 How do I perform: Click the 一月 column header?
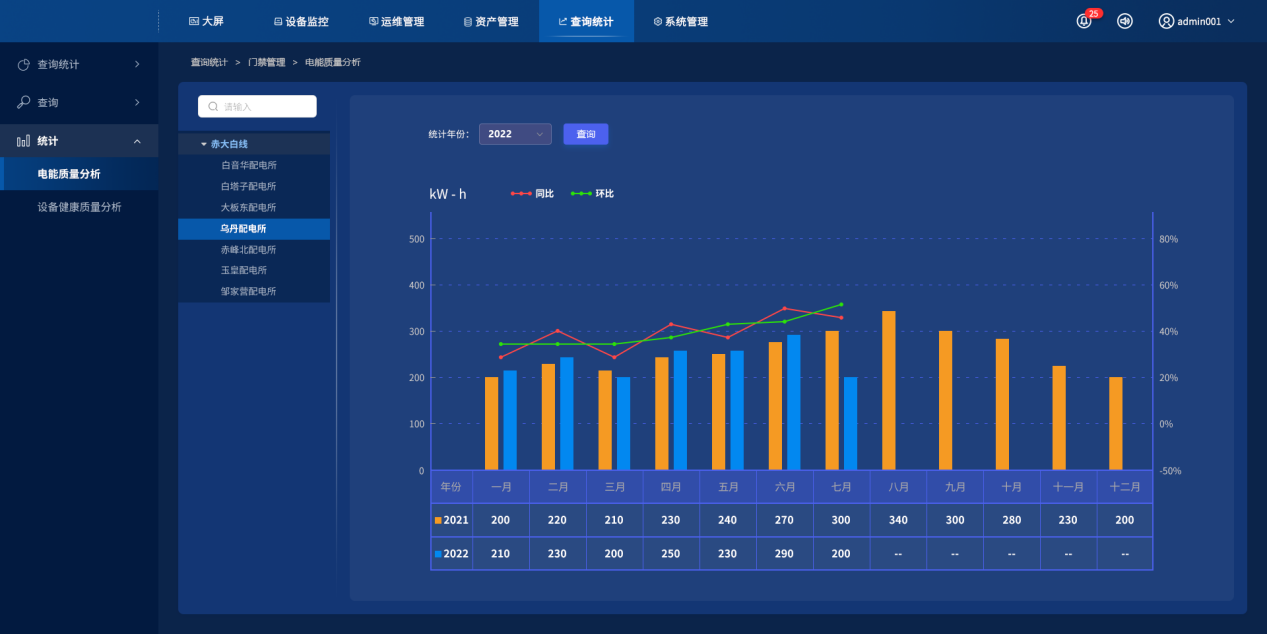(x=501, y=487)
